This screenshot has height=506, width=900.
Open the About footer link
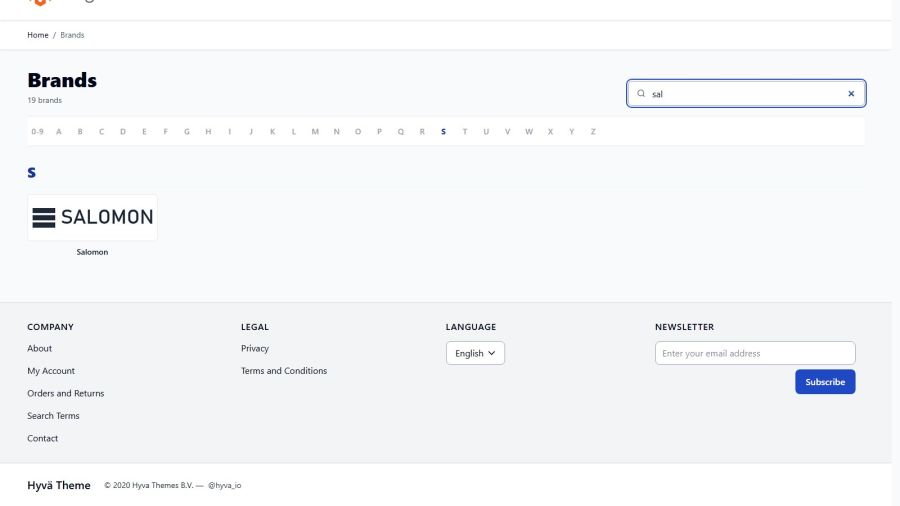(x=40, y=348)
